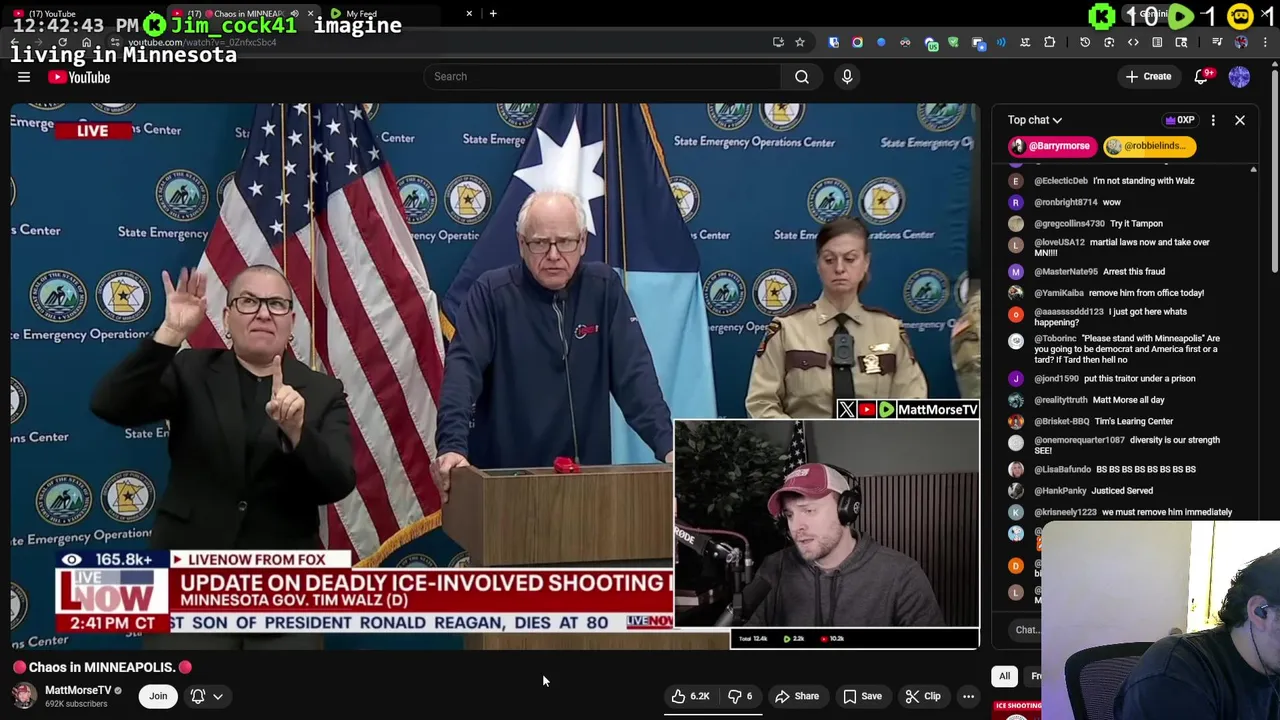Click @robbielinds pinned chat chip
The height and width of the screenshot is (720, 1280).
pos(1149,146)
